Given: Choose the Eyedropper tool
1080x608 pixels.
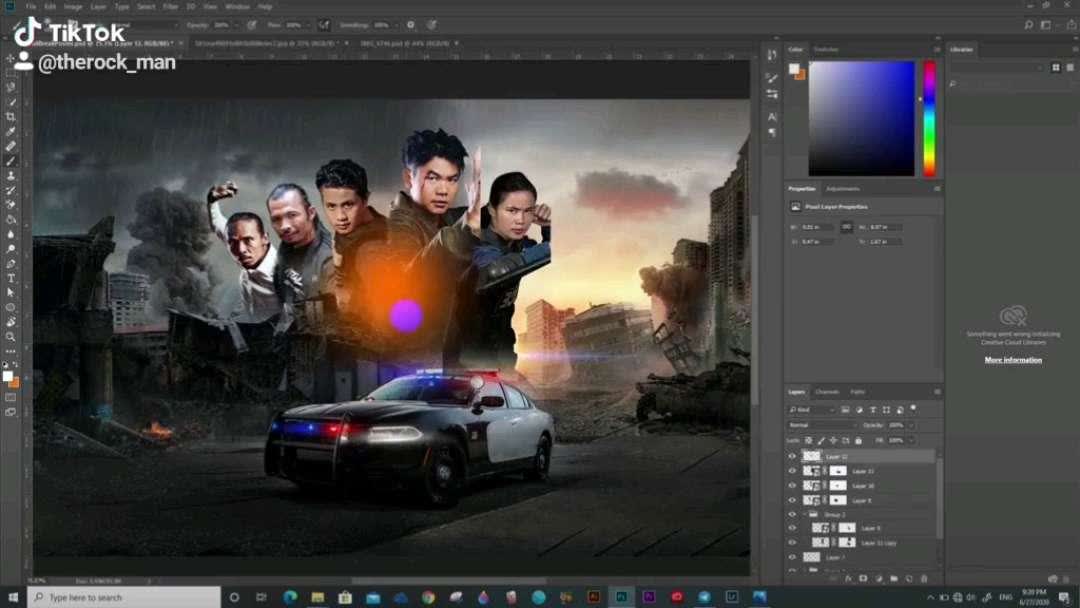Looking at the screenshot, I should 12,130.
